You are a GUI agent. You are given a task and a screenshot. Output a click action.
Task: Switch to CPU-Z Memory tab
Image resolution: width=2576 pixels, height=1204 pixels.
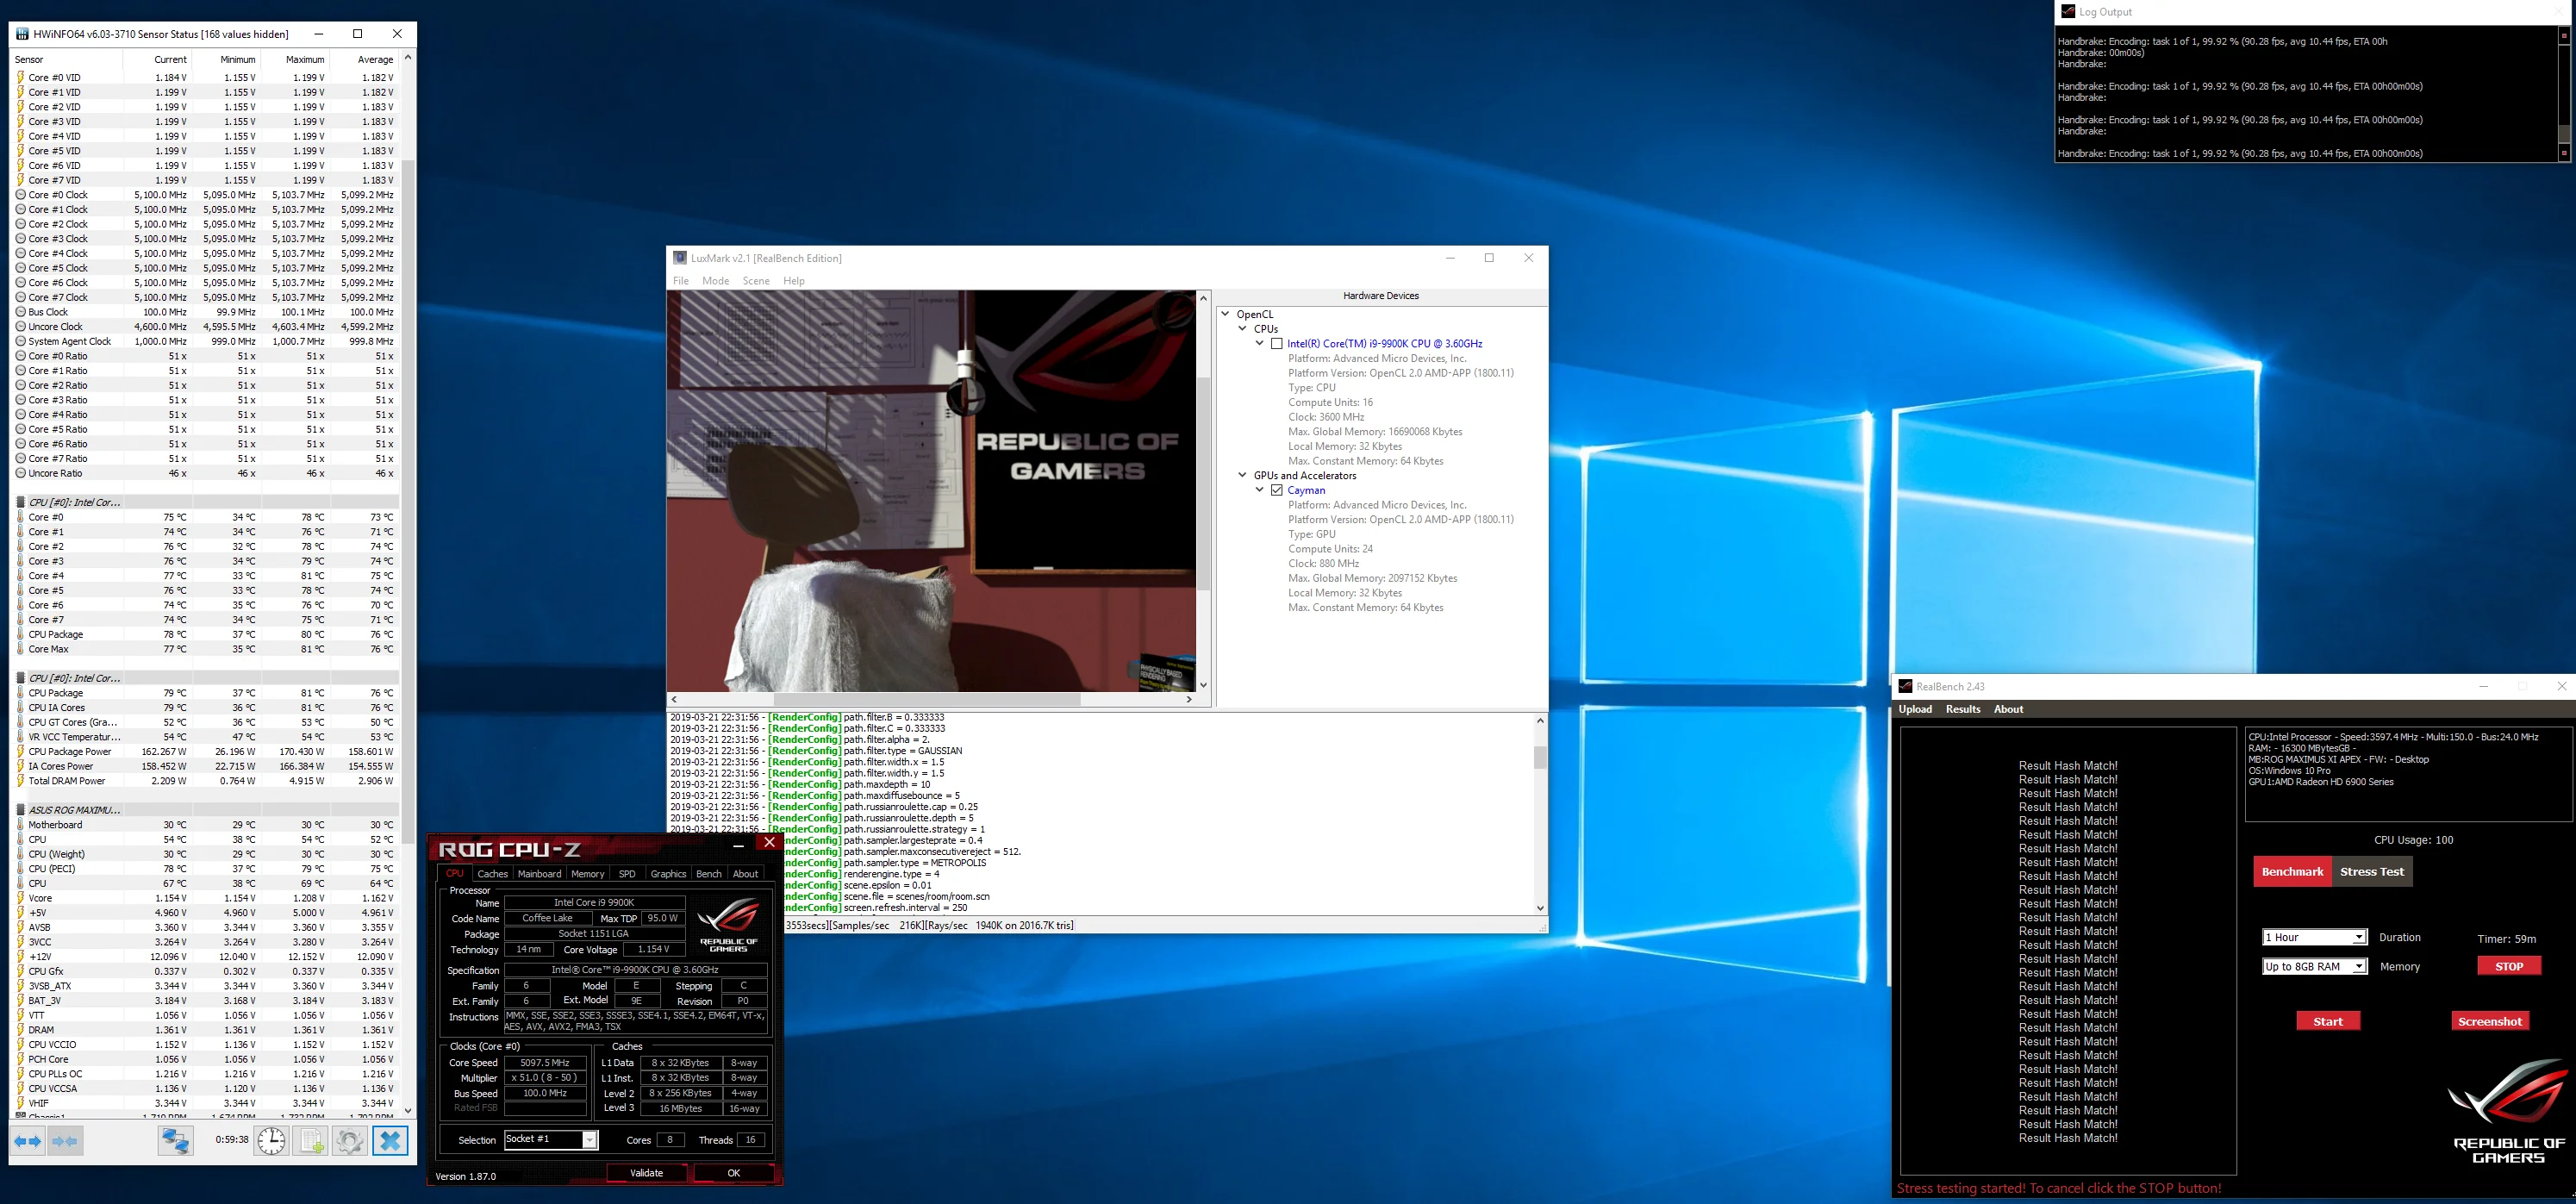[x=587, y=874]
